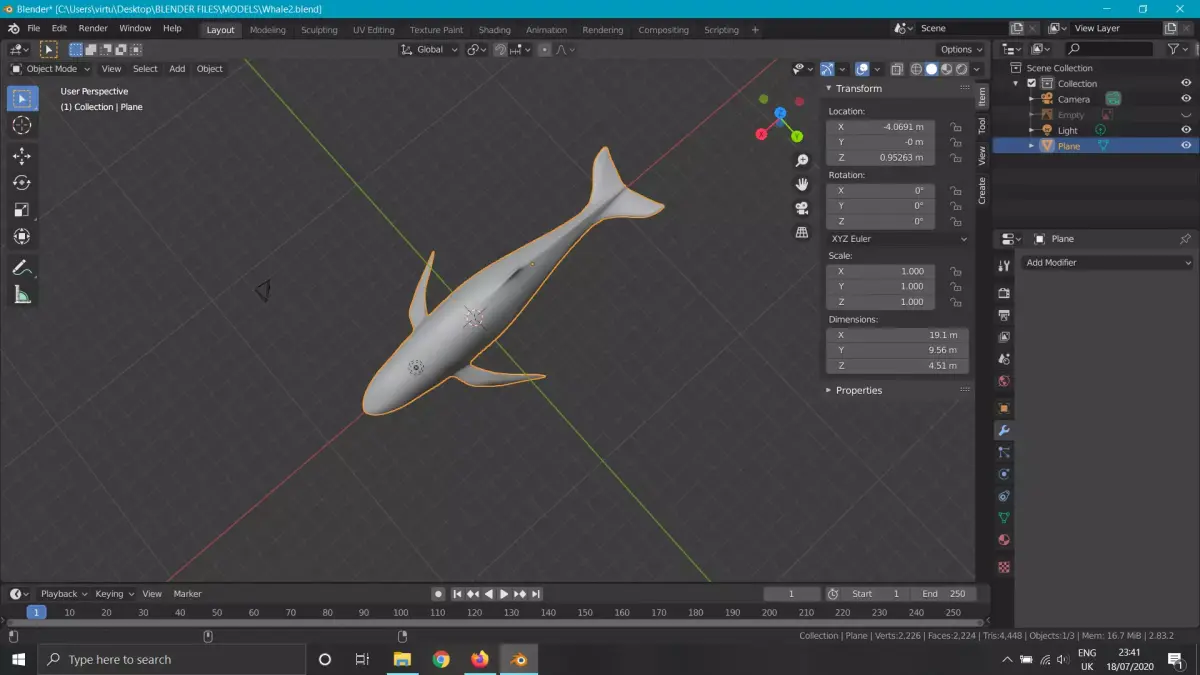The height and width of the screenshot is (675, 1200).
Task: Open the Add Modifier dropdown
Action: 1108,262
